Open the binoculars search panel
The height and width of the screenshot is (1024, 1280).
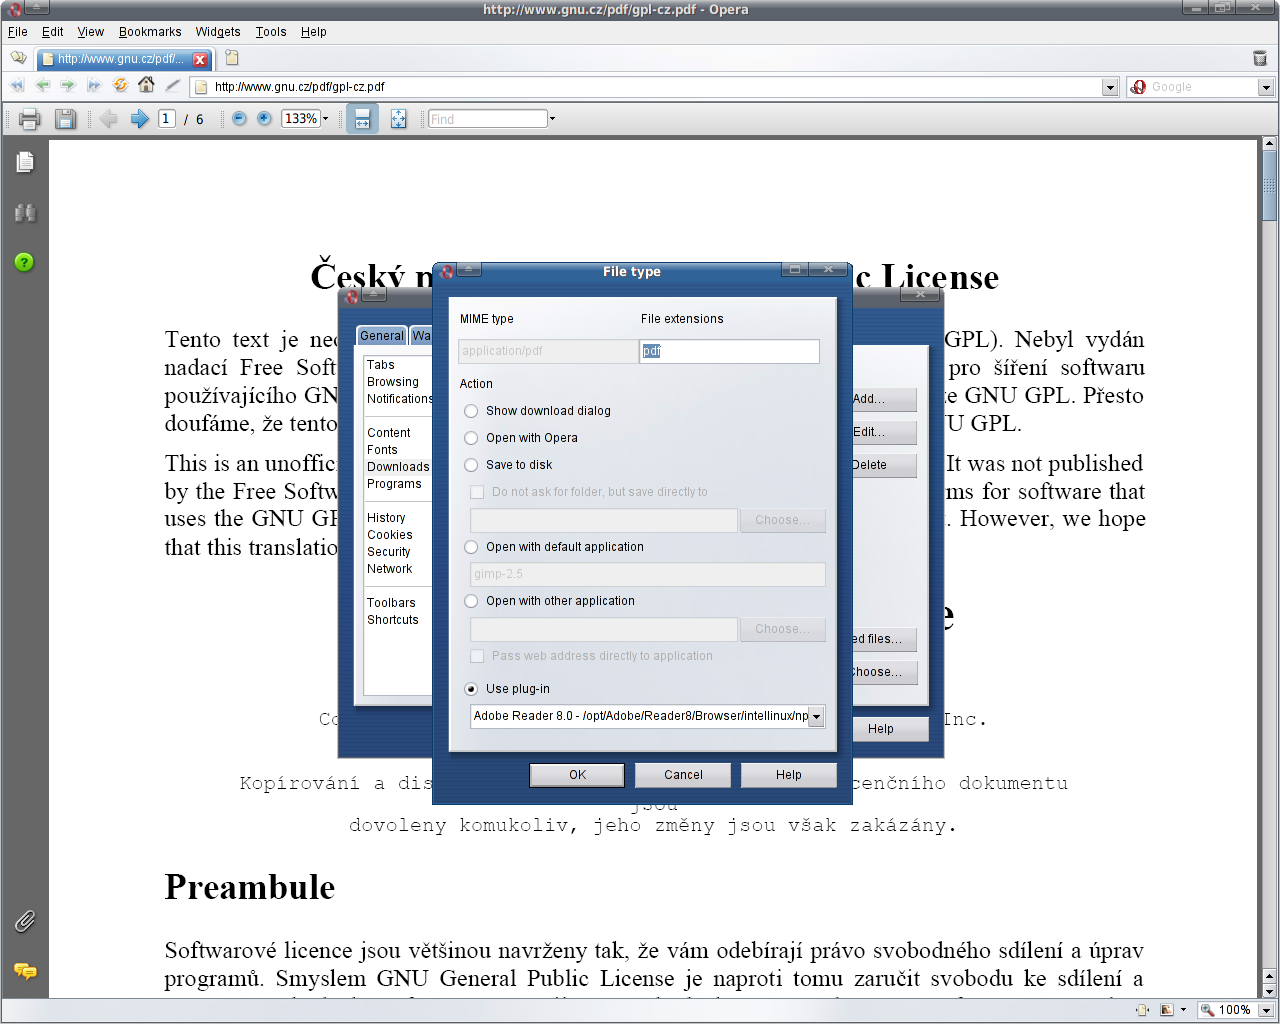[25, 212]
